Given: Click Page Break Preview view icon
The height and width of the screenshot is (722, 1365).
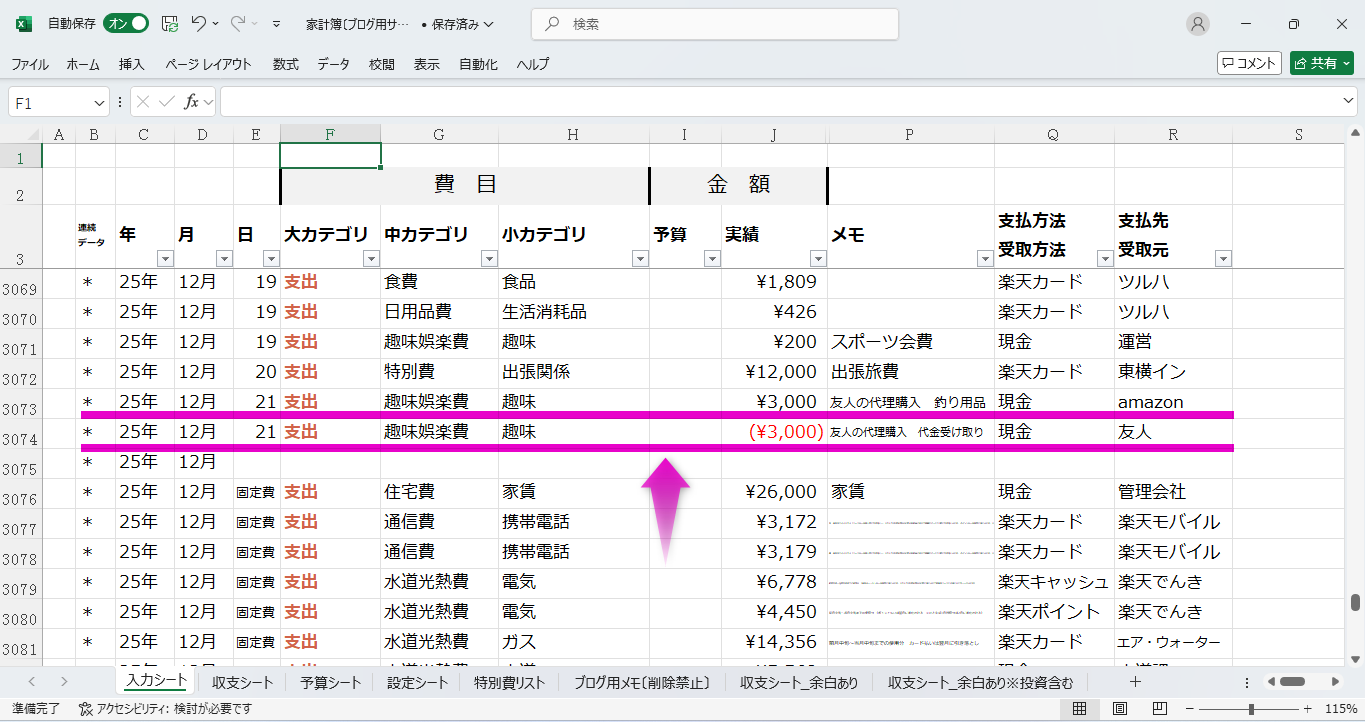Looking at the screenshot, I should point(1158,709).
